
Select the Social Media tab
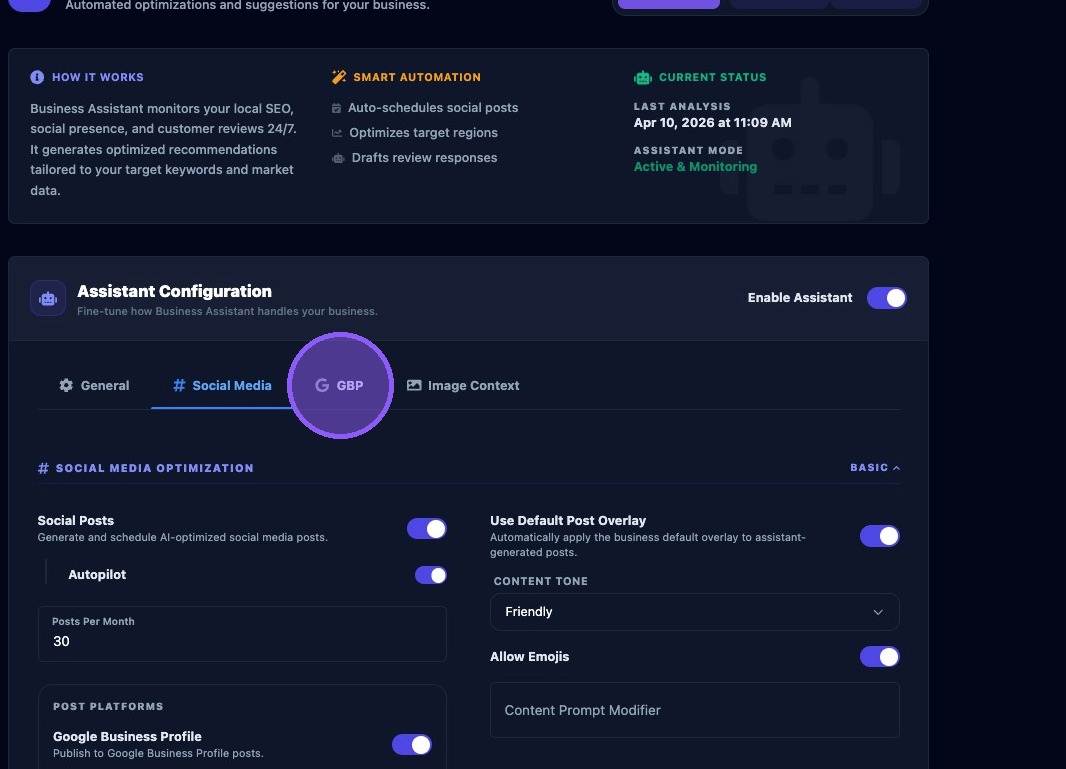pos(222,386)
